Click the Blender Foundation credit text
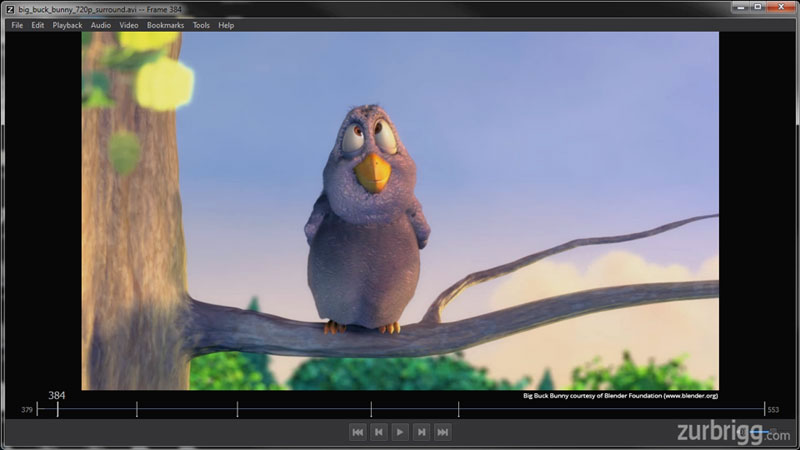Screen dimensions: 800x450 [620, 395]
